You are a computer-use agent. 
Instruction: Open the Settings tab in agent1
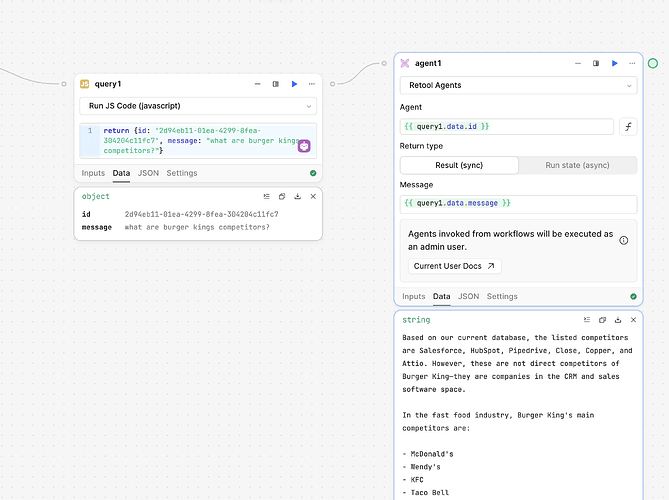[502, 296]
